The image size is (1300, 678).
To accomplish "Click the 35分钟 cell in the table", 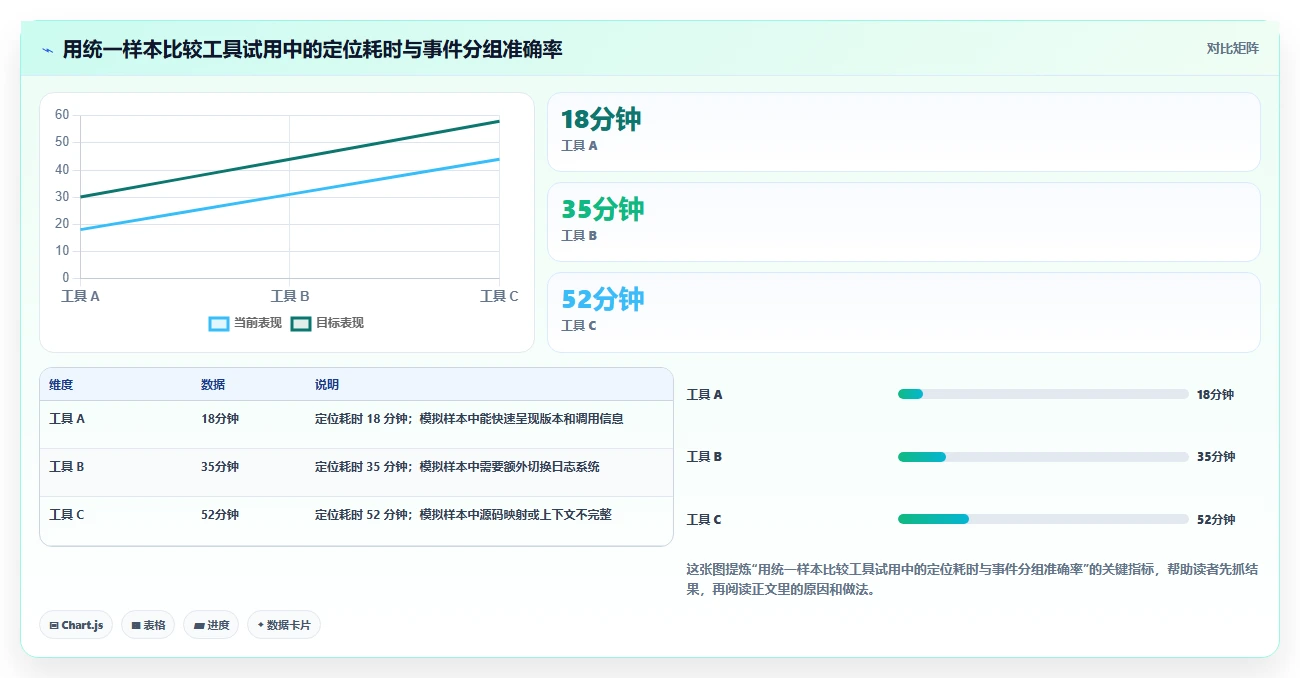I will (x=220, y=467).
